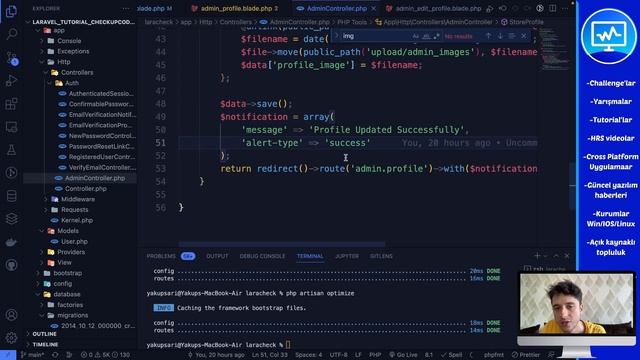Open the Extensions view
640x360 pixels.
tap(11, 104)
